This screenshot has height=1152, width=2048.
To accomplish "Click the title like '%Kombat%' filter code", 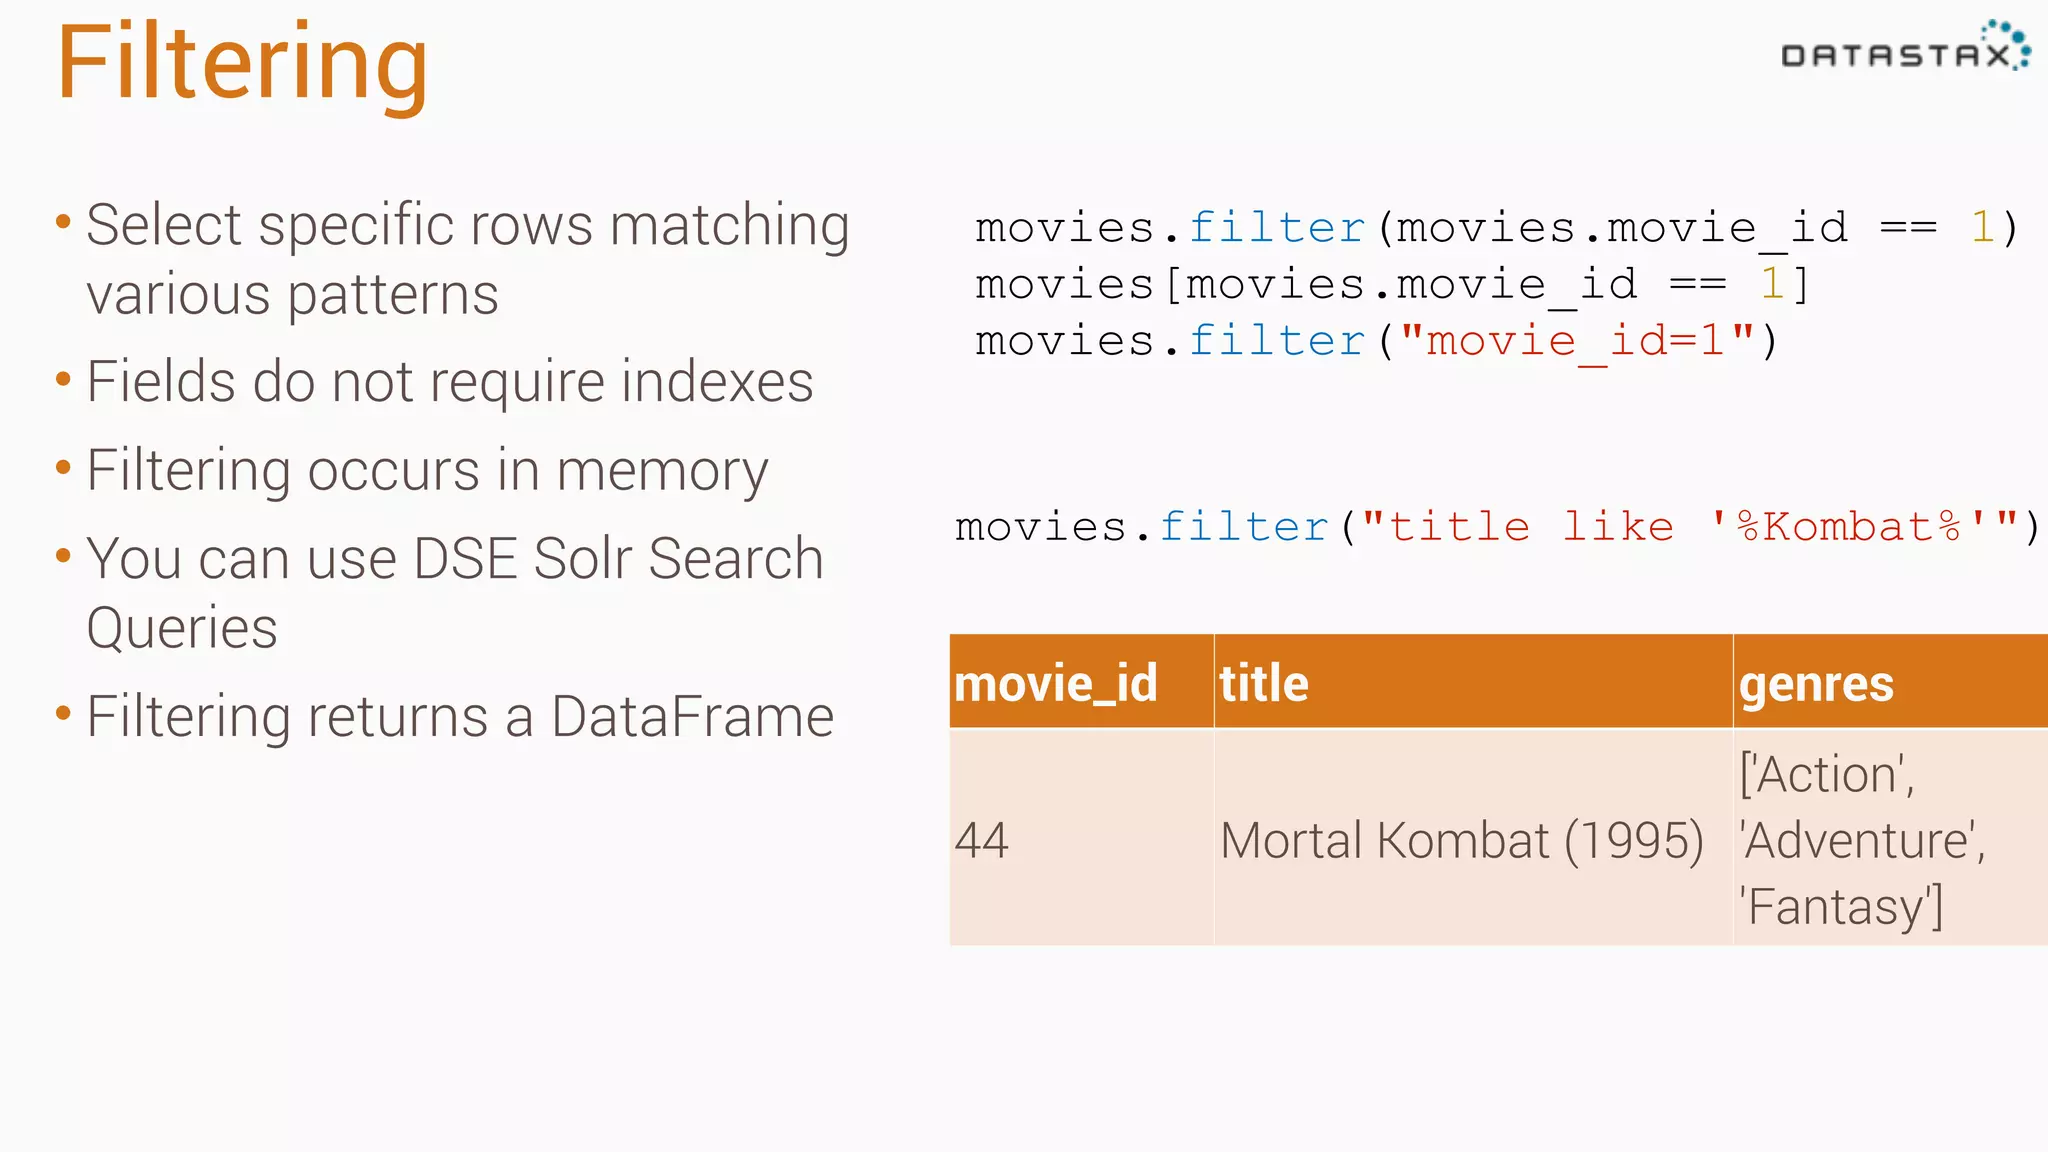I will [x=1497, y=527].
